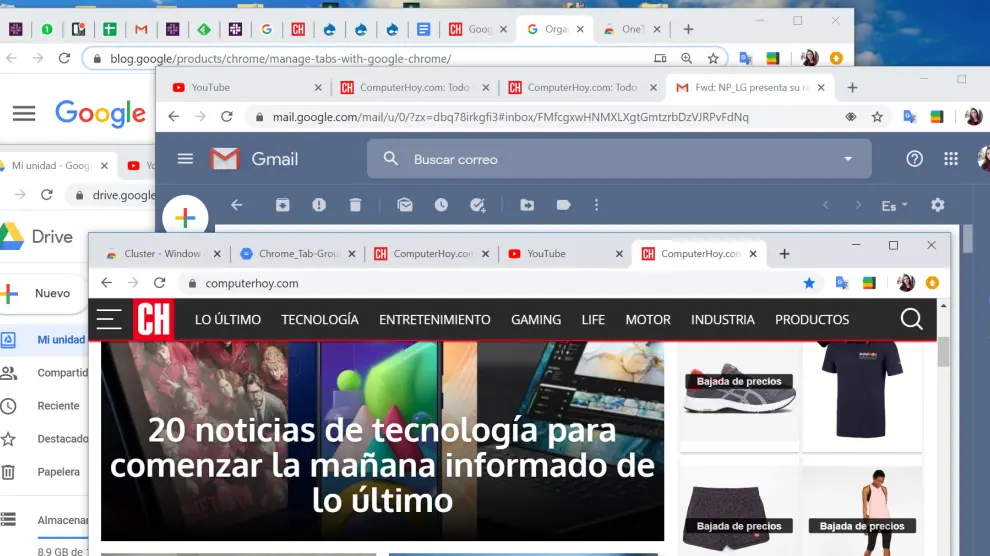Snooze the email with the clock icon
The image size is (990, 556).
441,205
